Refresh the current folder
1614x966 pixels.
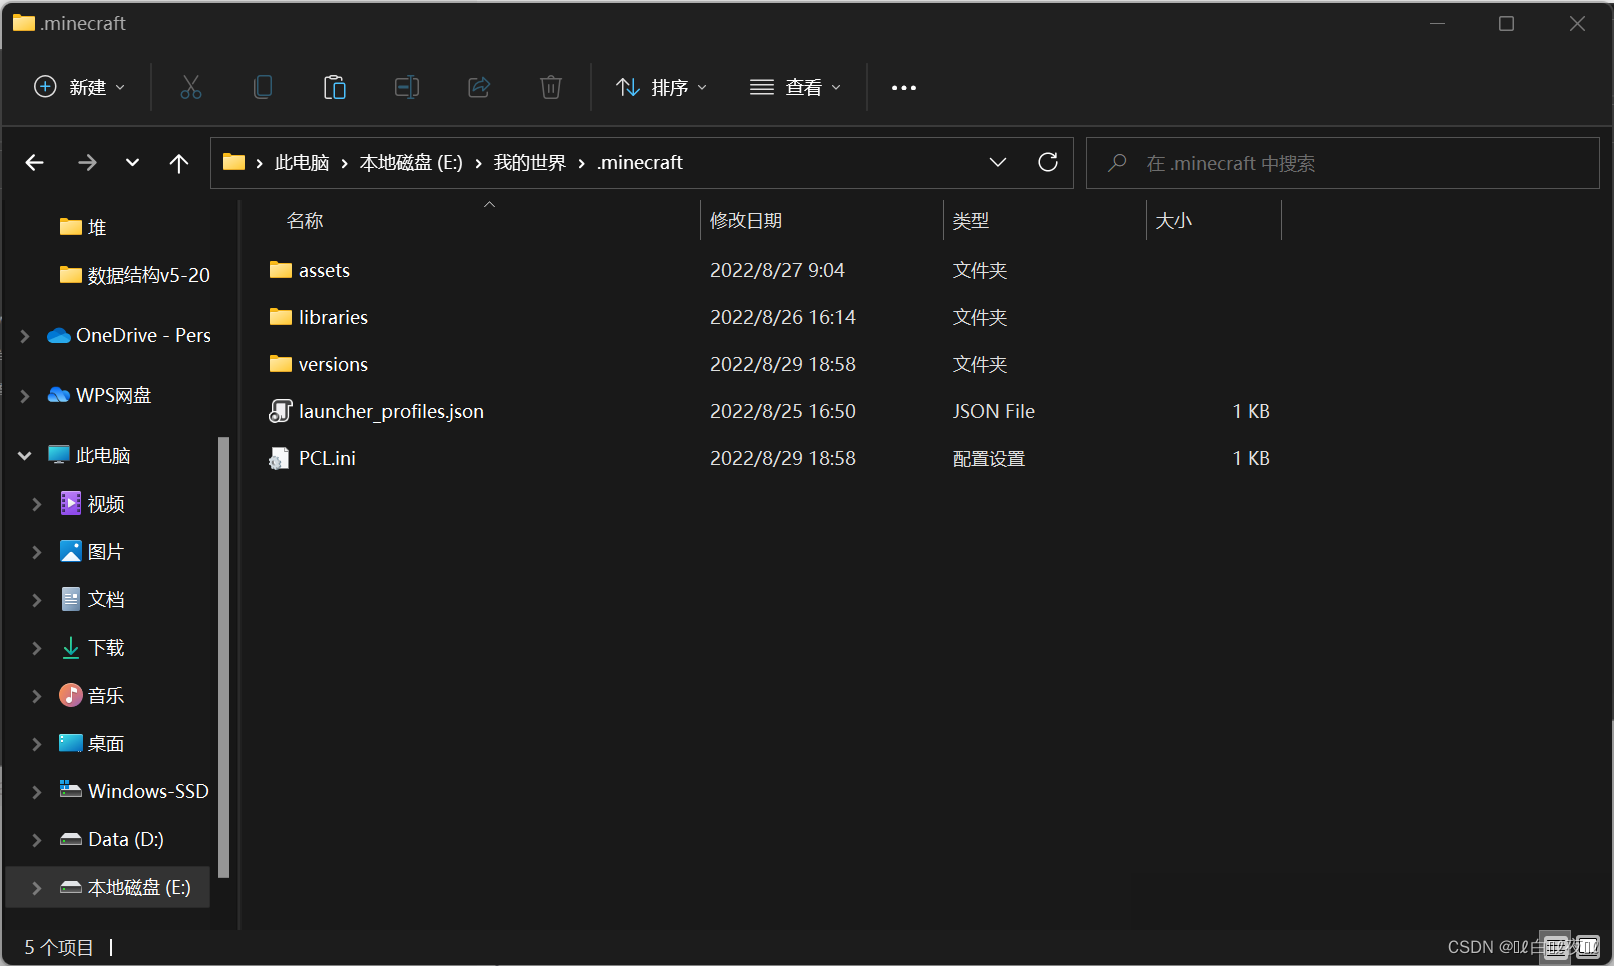tap(1048, 162)
